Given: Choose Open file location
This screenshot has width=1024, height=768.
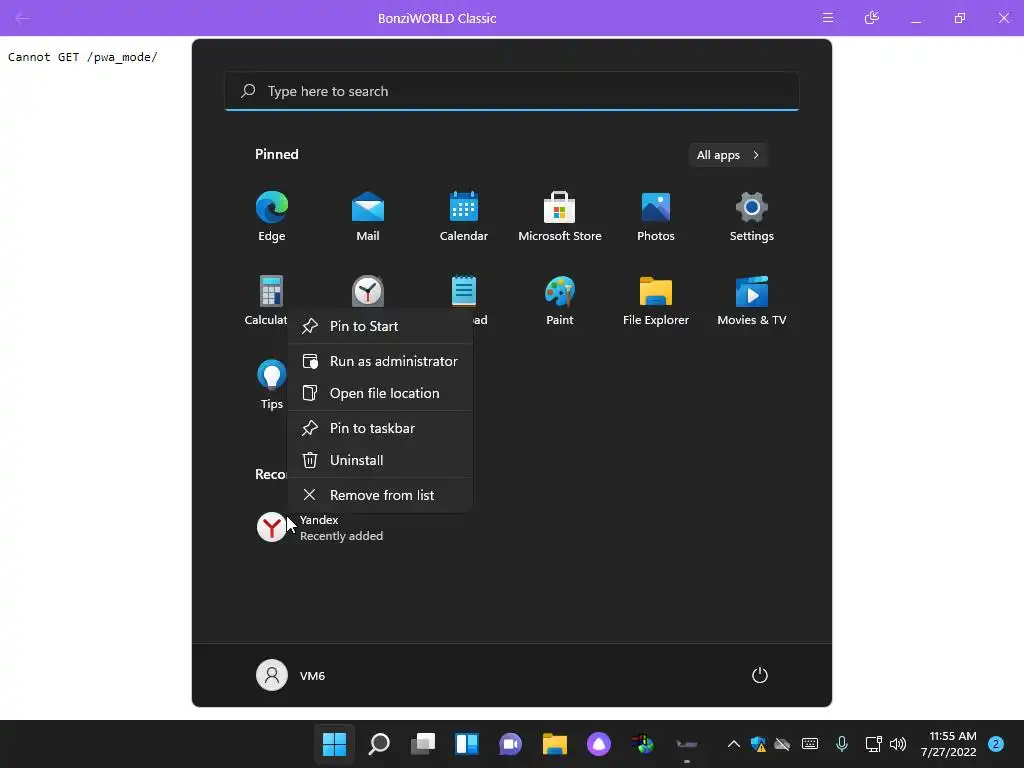Looking at the screenshot, I should 380,393.
